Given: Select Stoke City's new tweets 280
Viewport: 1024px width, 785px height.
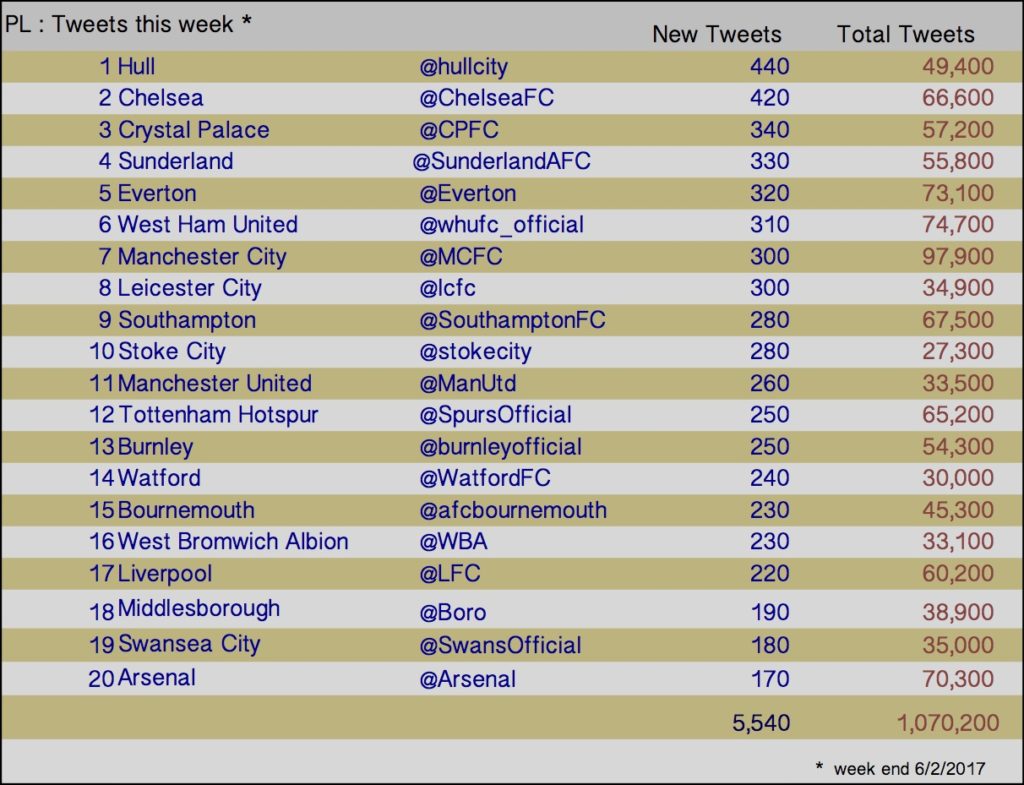Looking at the screenshot, I should click(x=769, y=351).
